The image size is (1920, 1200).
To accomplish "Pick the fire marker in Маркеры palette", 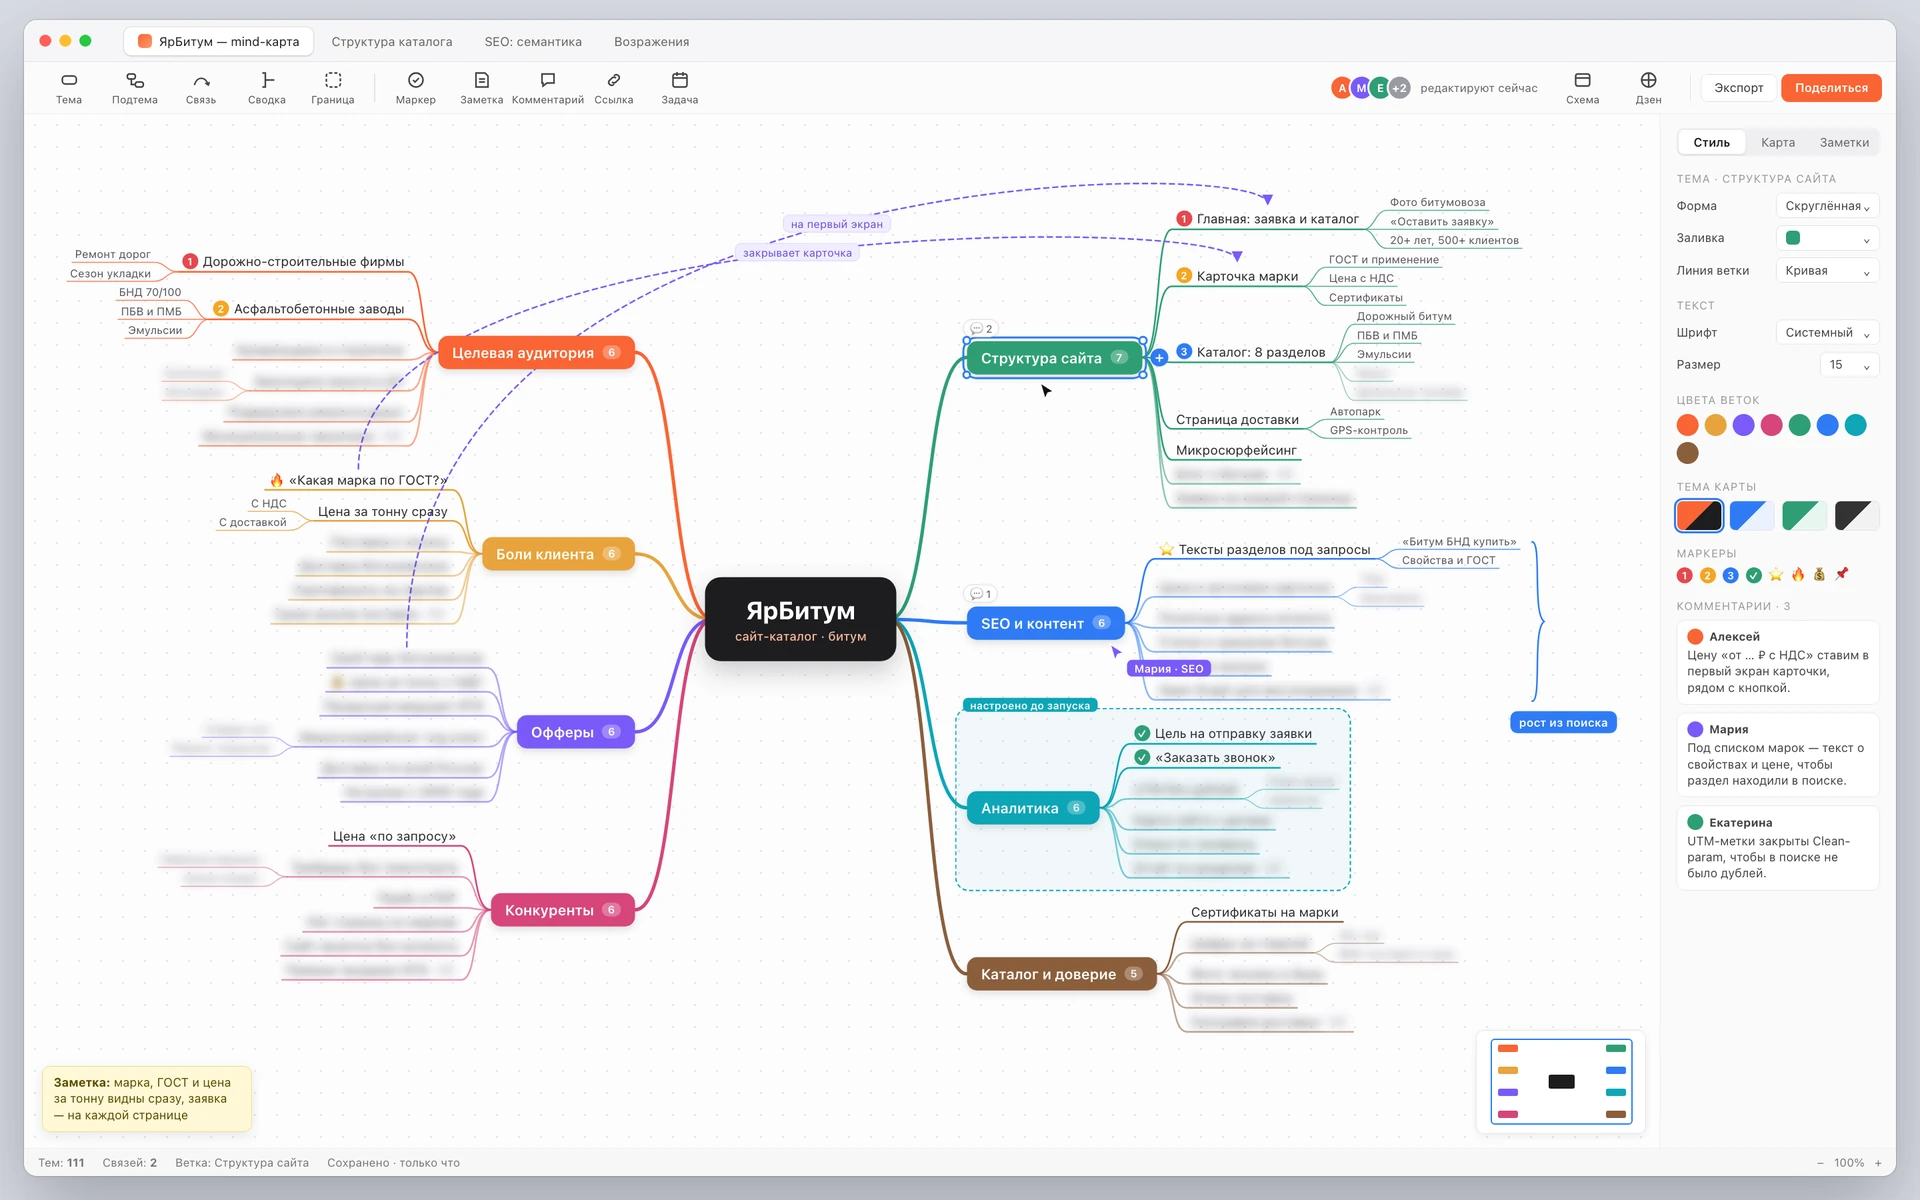I will pyautogui.click(x=1798, y=574).
